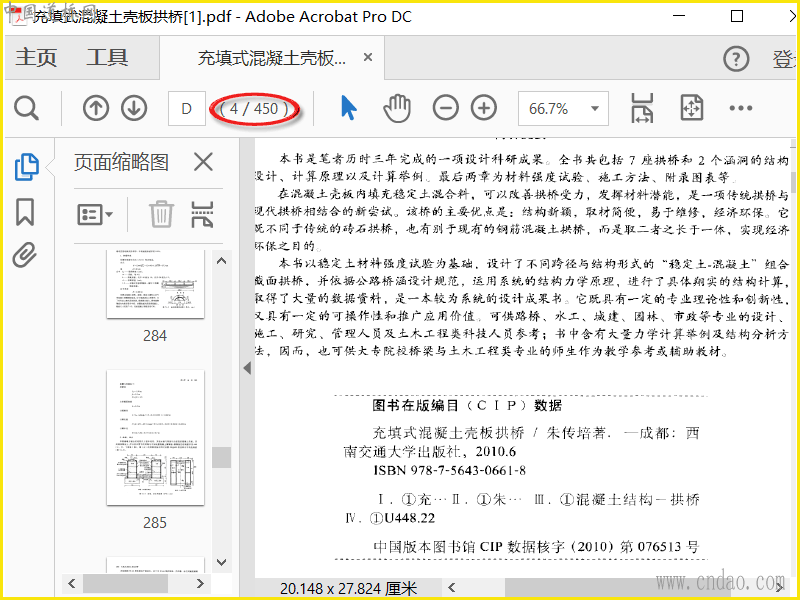Zoom out with minus button
This screenshot has height=600, width=800.
tap(445, 108)
